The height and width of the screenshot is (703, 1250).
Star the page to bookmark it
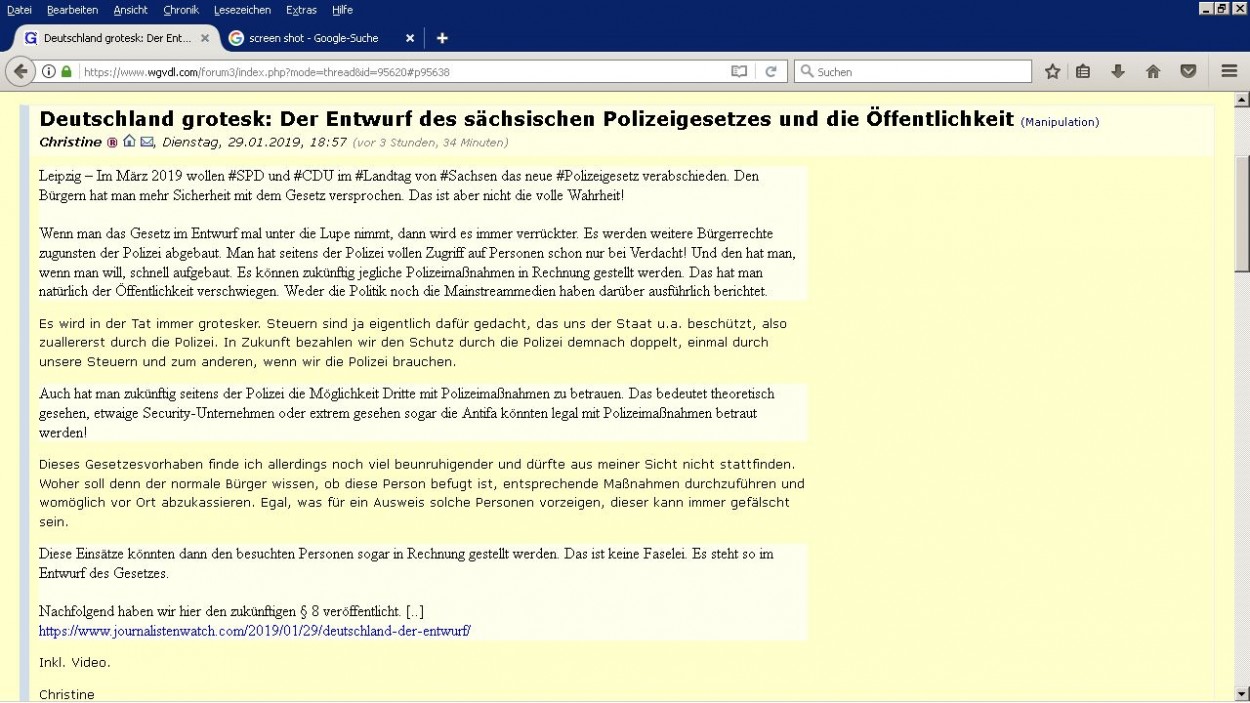coord(1050,71)
